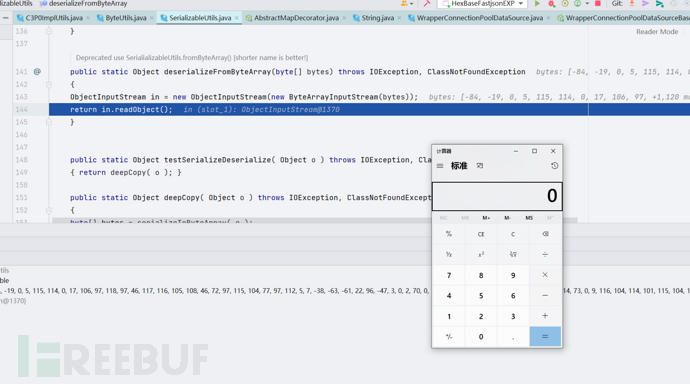Click the green Git push icon
Viewport: 690px width, 384px height.
click(659, 4)
